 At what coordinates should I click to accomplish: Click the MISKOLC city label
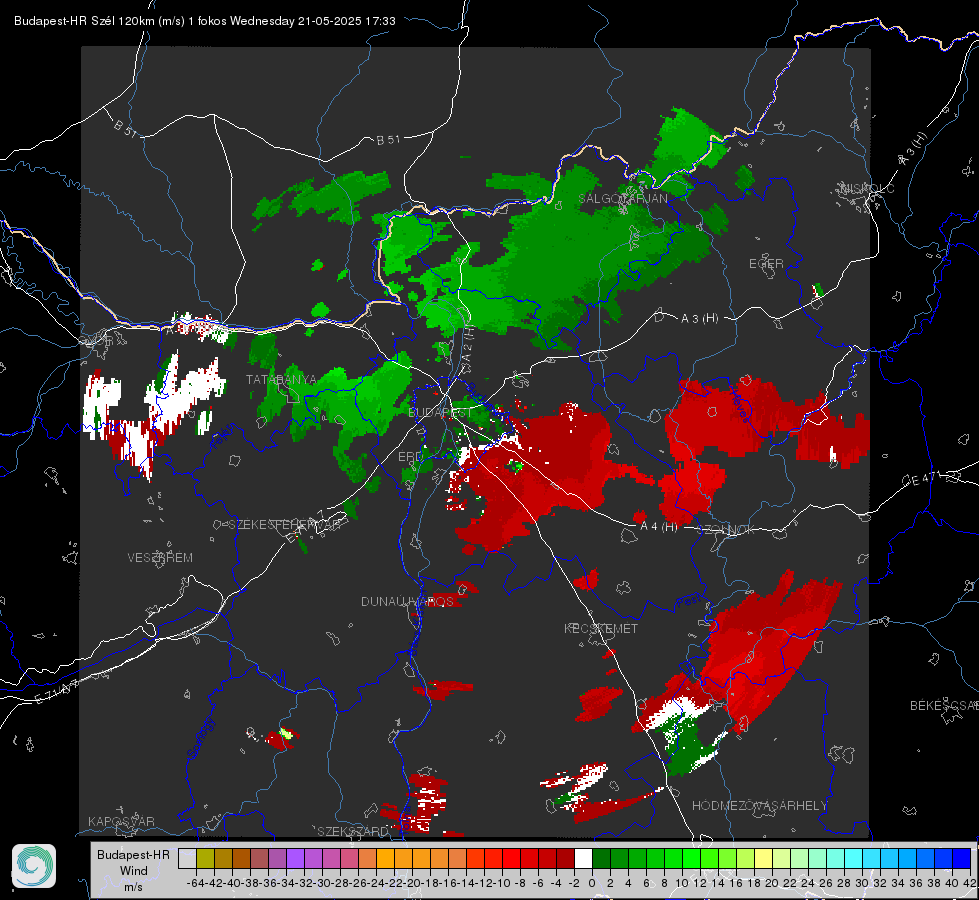867,189
